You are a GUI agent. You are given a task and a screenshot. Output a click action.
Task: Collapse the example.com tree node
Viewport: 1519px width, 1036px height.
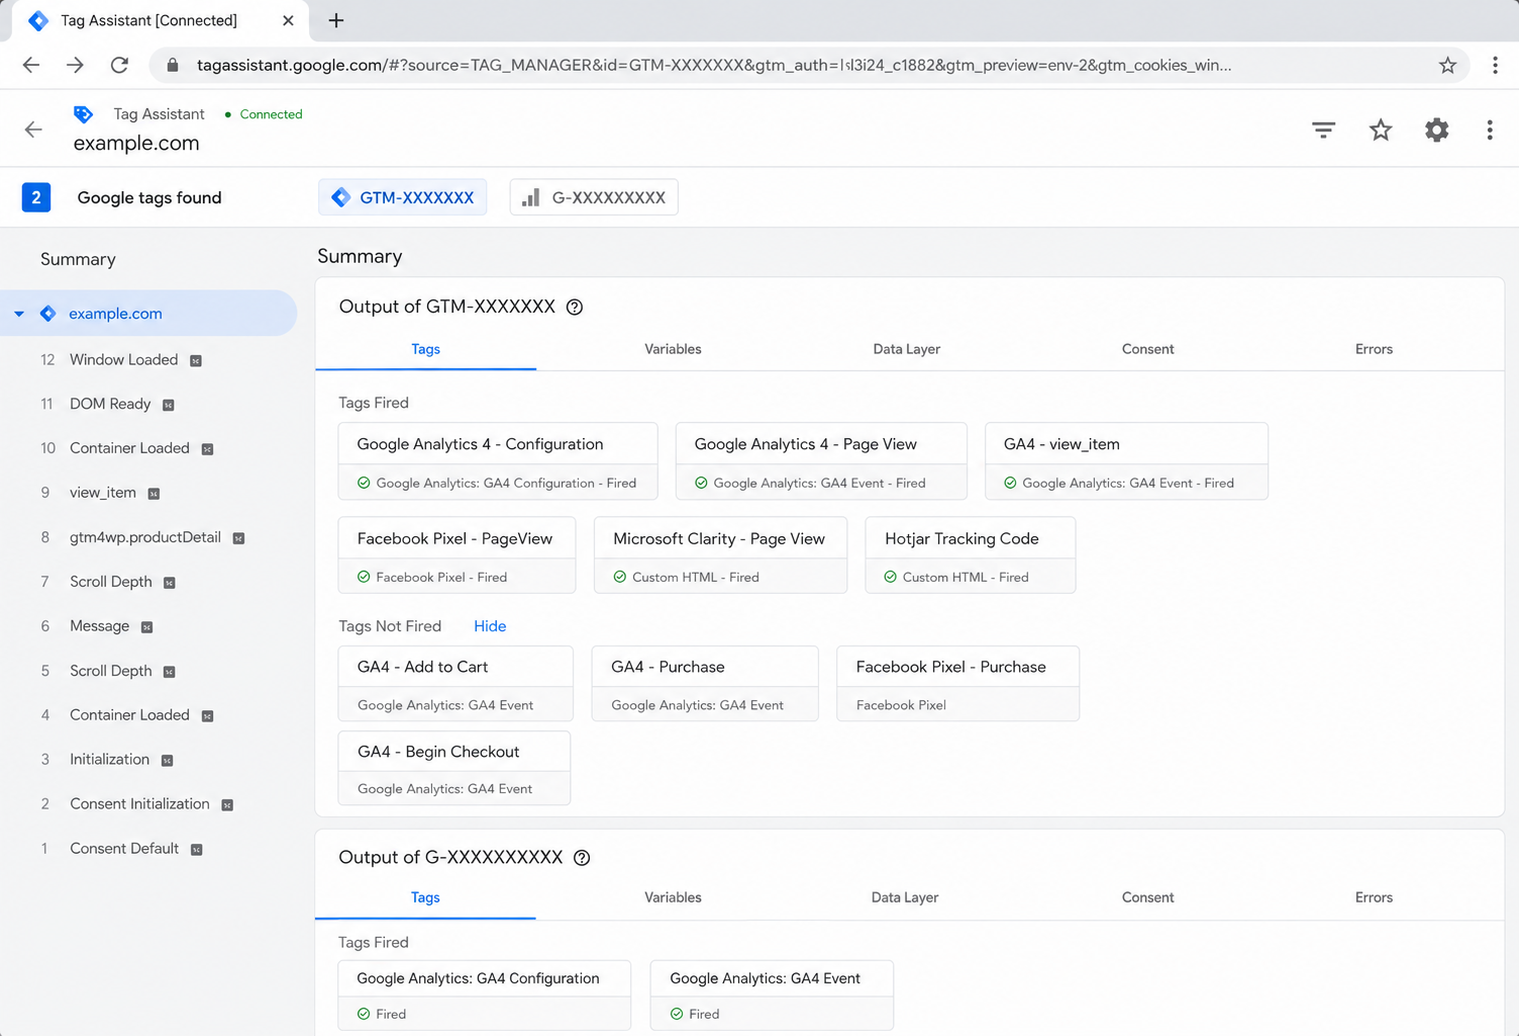pyautogui.click(x=19, y=314)
